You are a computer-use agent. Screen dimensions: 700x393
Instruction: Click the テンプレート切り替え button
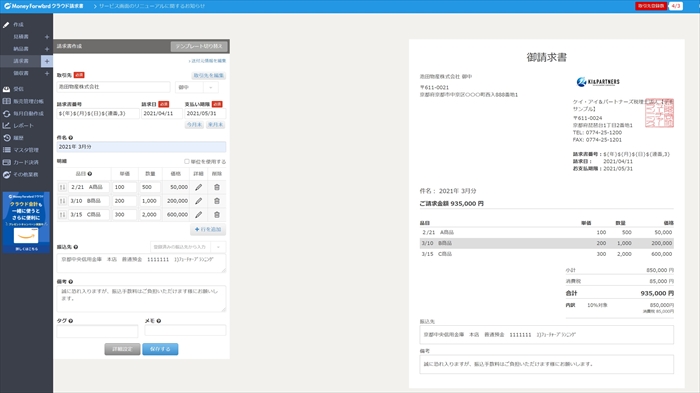tap(199, 46)
